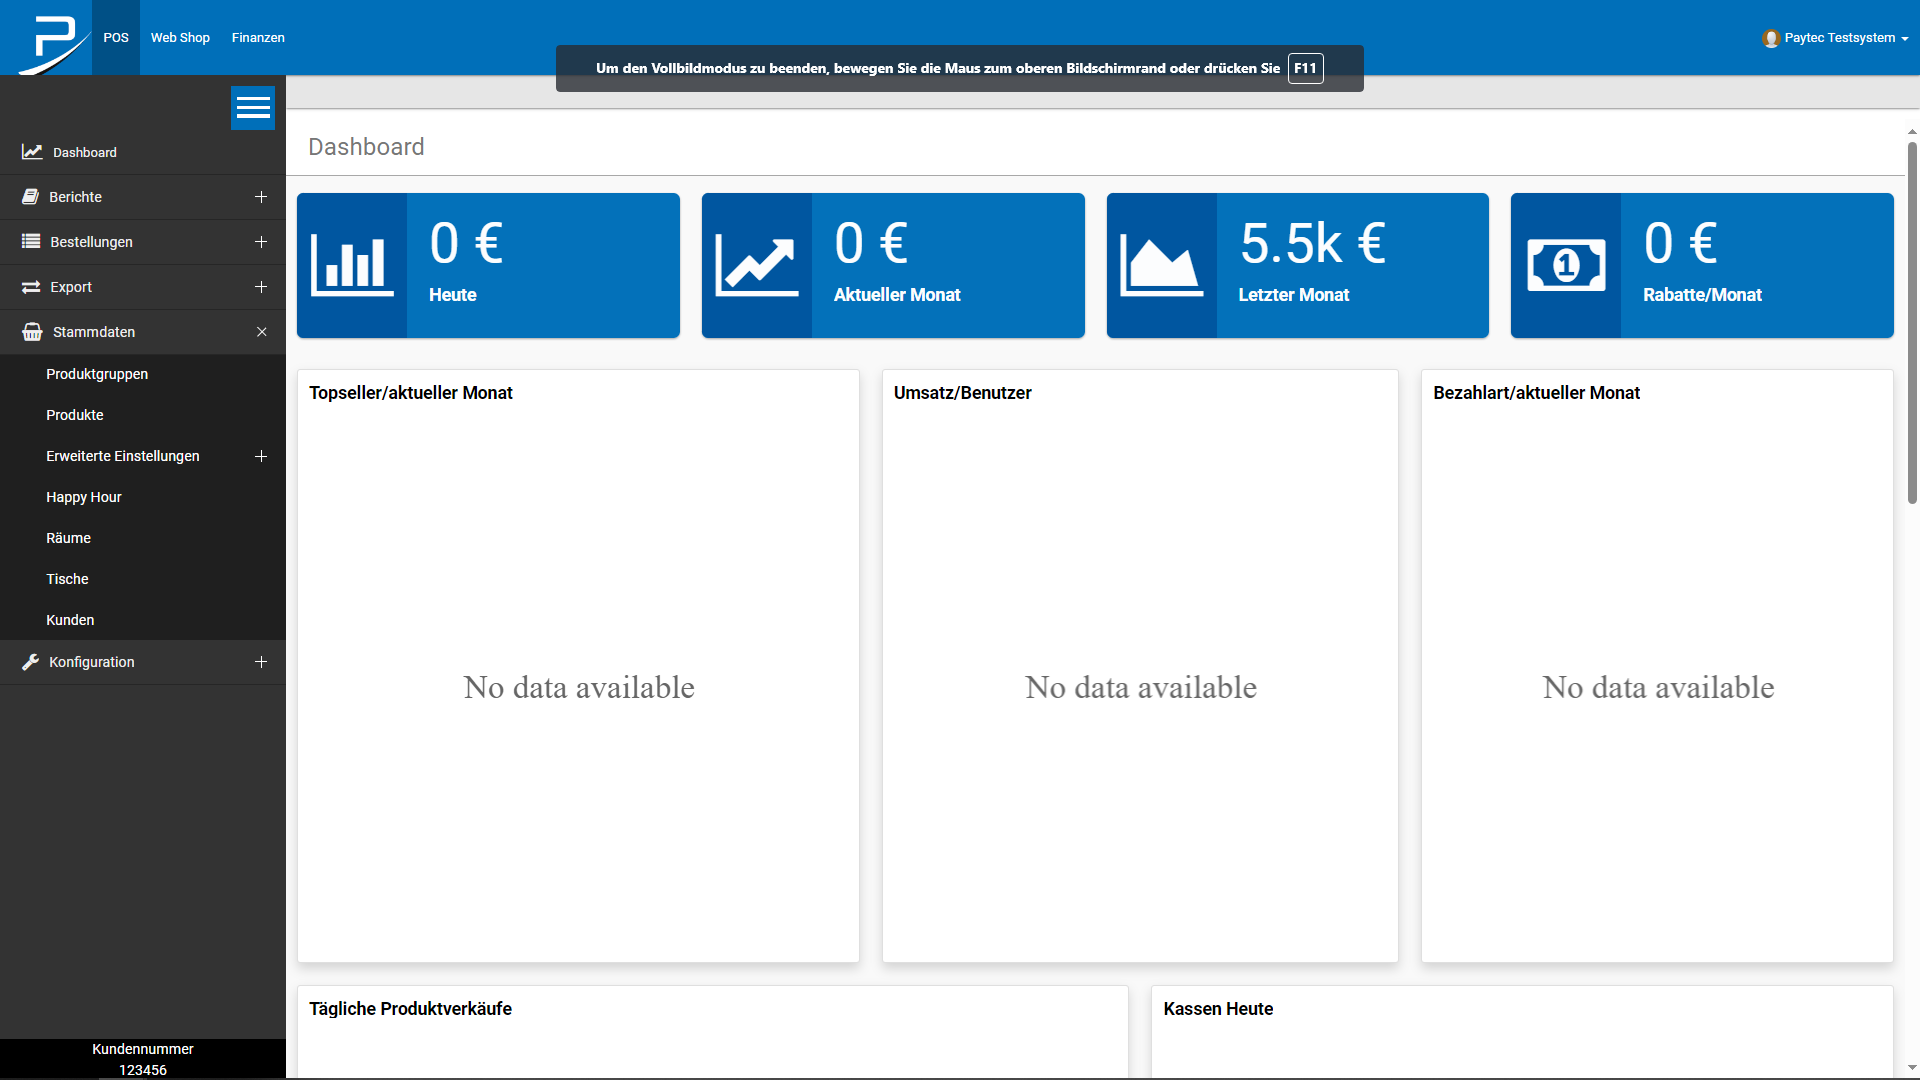Open the Finanzen top menu

[258, 38]
